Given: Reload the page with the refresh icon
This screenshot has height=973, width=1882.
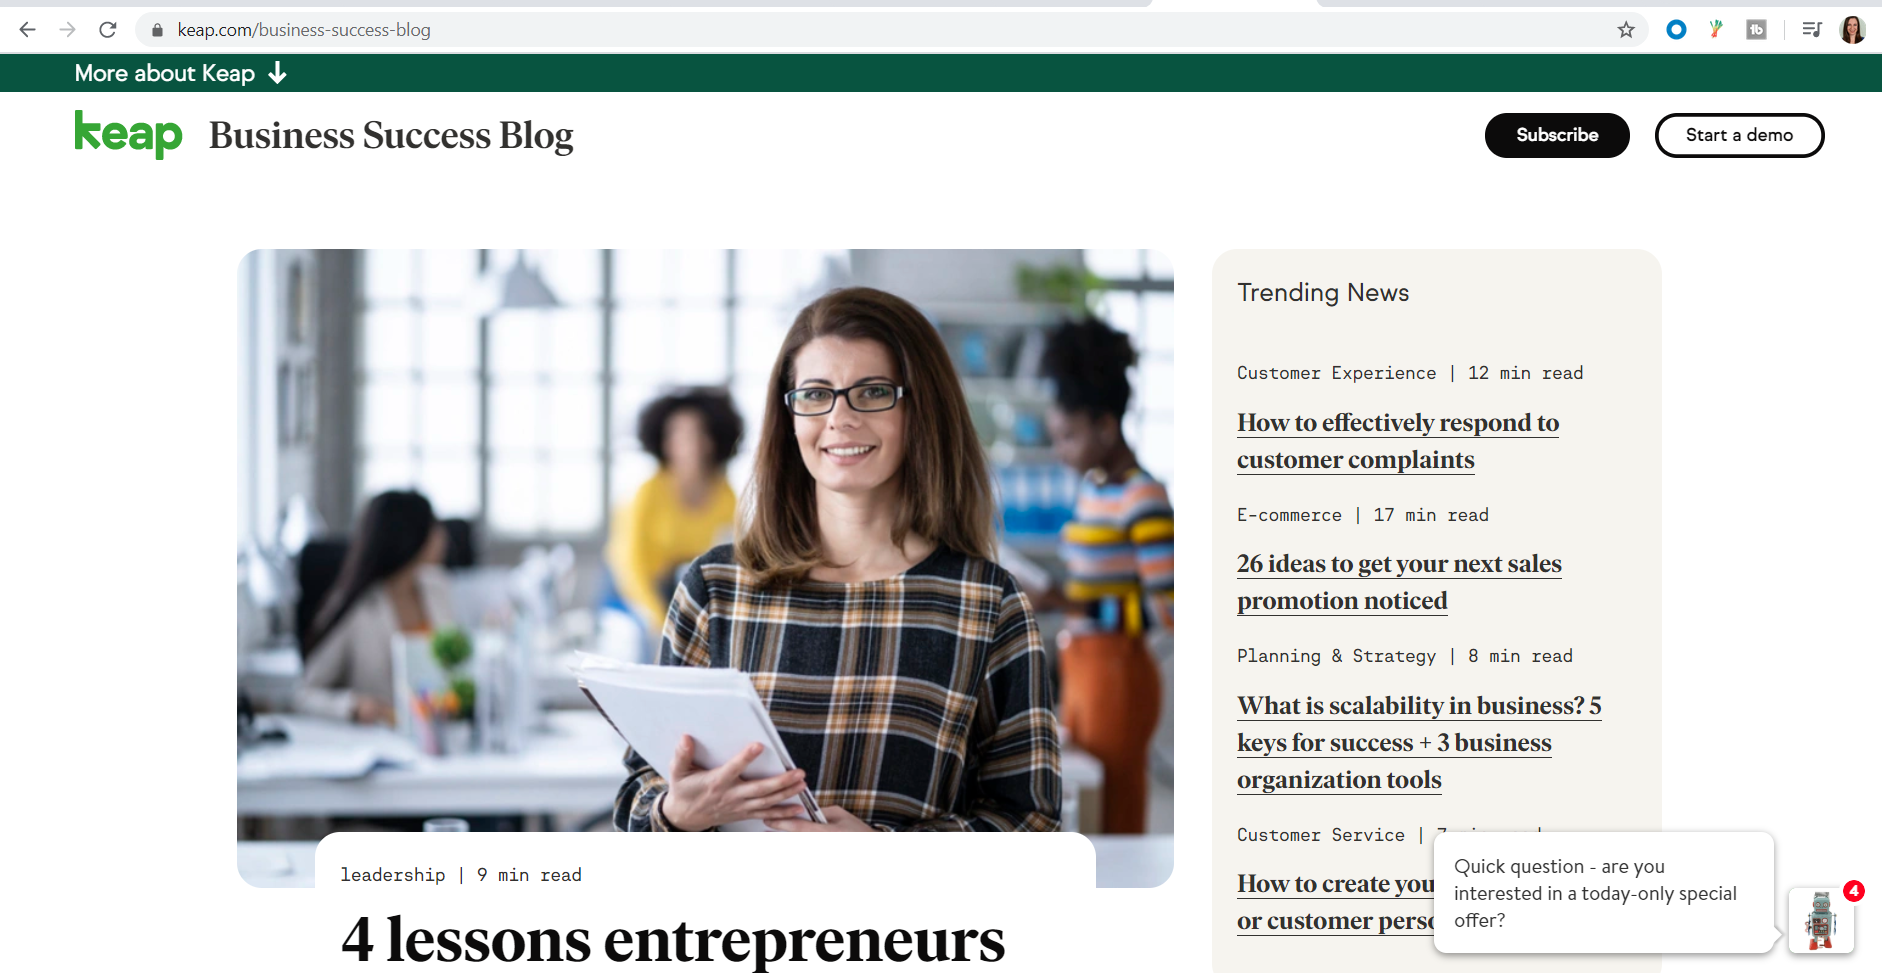Looking at the screenshot, I should (108, 30).
